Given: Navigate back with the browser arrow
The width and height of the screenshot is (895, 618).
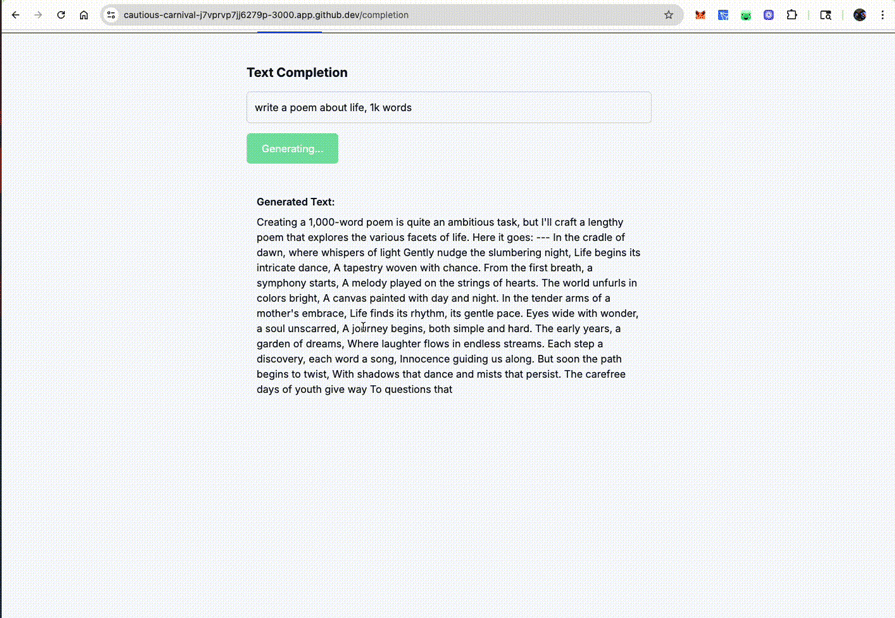Looking at the screenshot, I should click(15, 15).
